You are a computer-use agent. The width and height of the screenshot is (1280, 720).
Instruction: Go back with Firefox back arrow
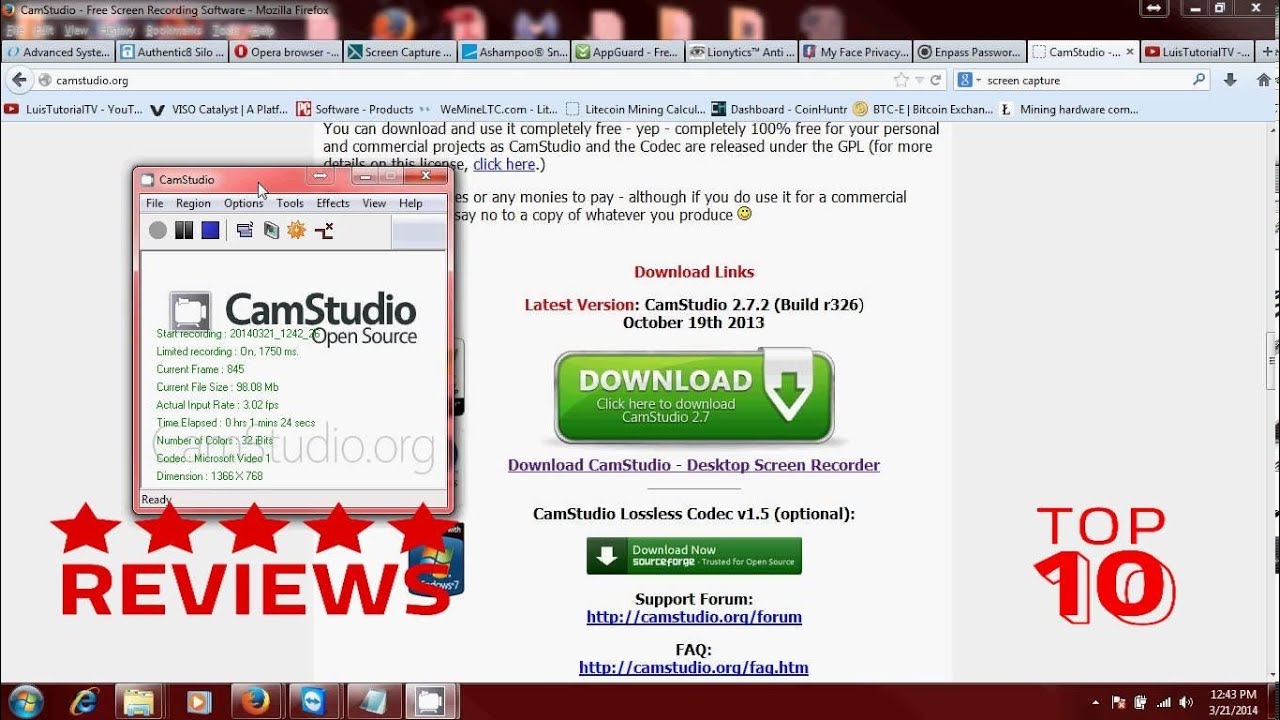coord(19,80)
